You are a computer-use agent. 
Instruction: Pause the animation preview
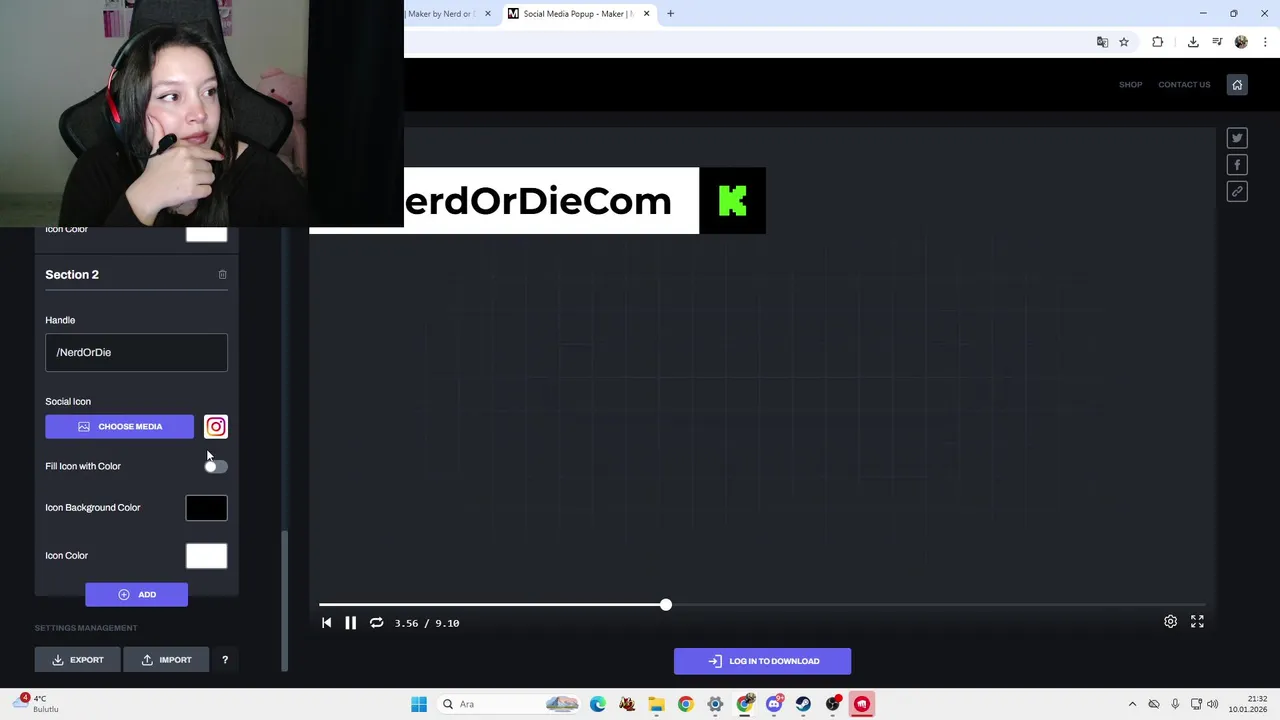[x=350, y=623]
